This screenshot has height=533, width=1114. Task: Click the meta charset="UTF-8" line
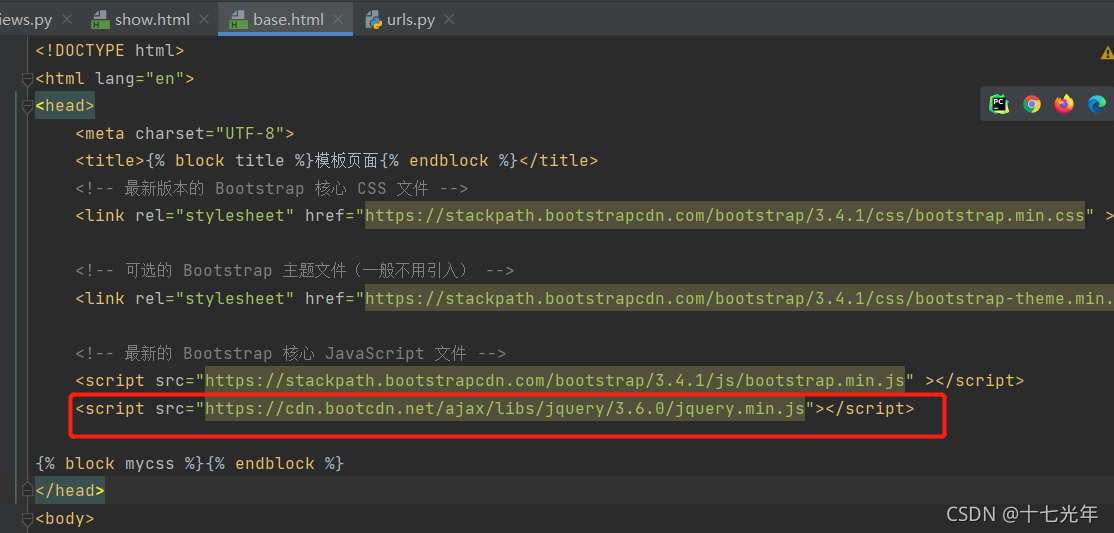(185, 134)
